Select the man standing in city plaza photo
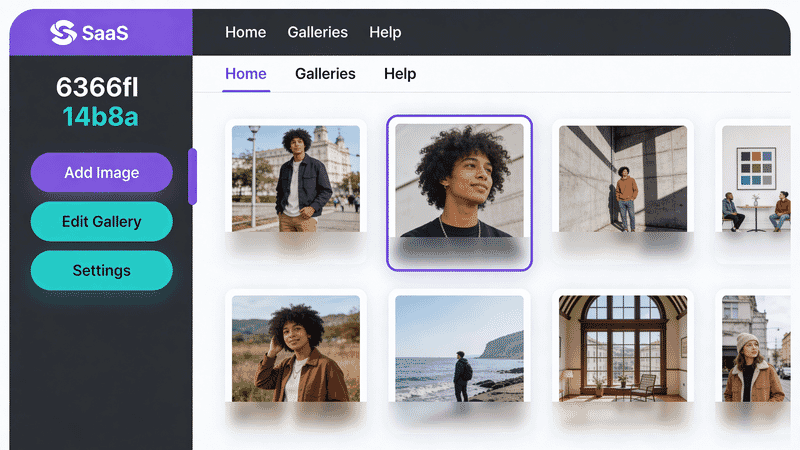This screenshot has height=450, width=800. (x=296, y=179)
